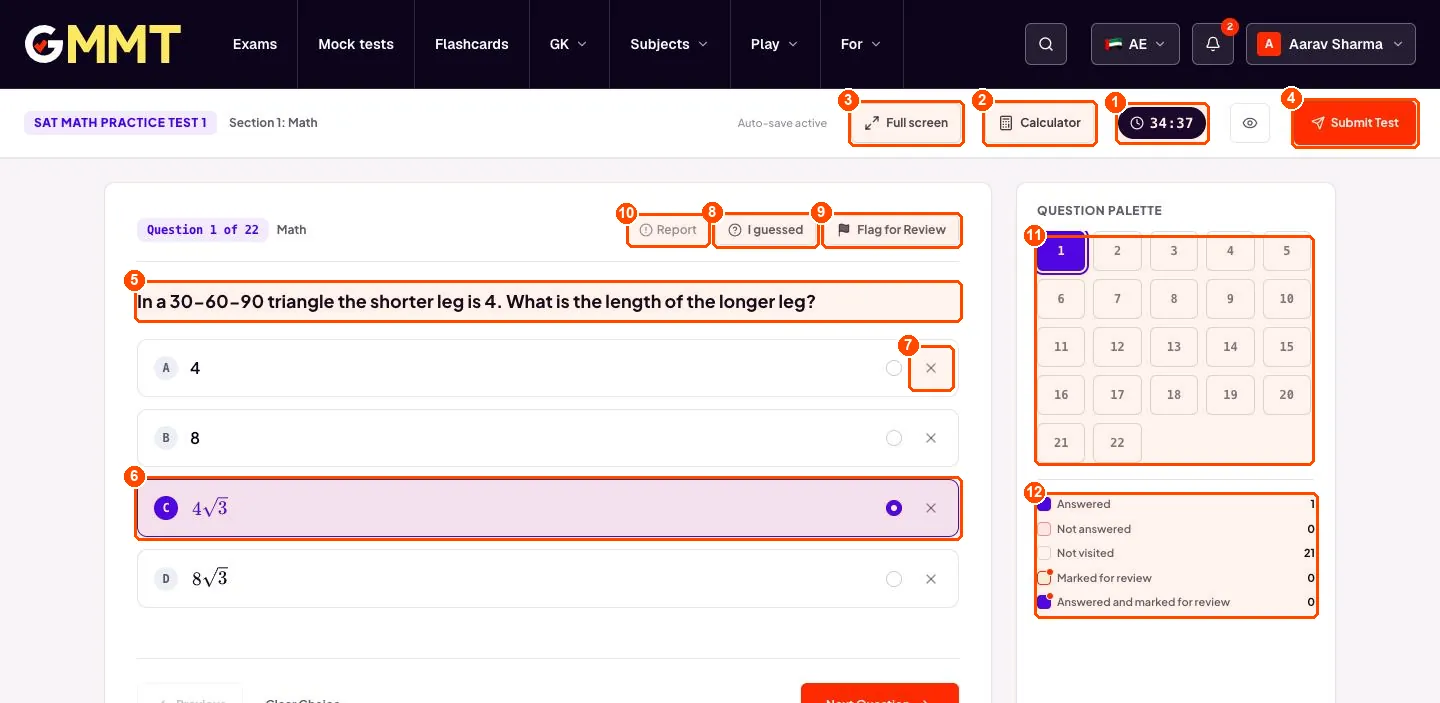Click Section 1: Math label
1440x703 pixels.
pyautogui.click(x=273, y=123)
